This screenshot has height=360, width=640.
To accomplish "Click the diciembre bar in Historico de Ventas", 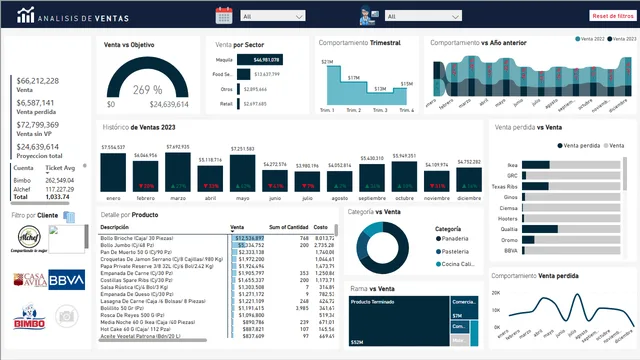I will 469,180.
